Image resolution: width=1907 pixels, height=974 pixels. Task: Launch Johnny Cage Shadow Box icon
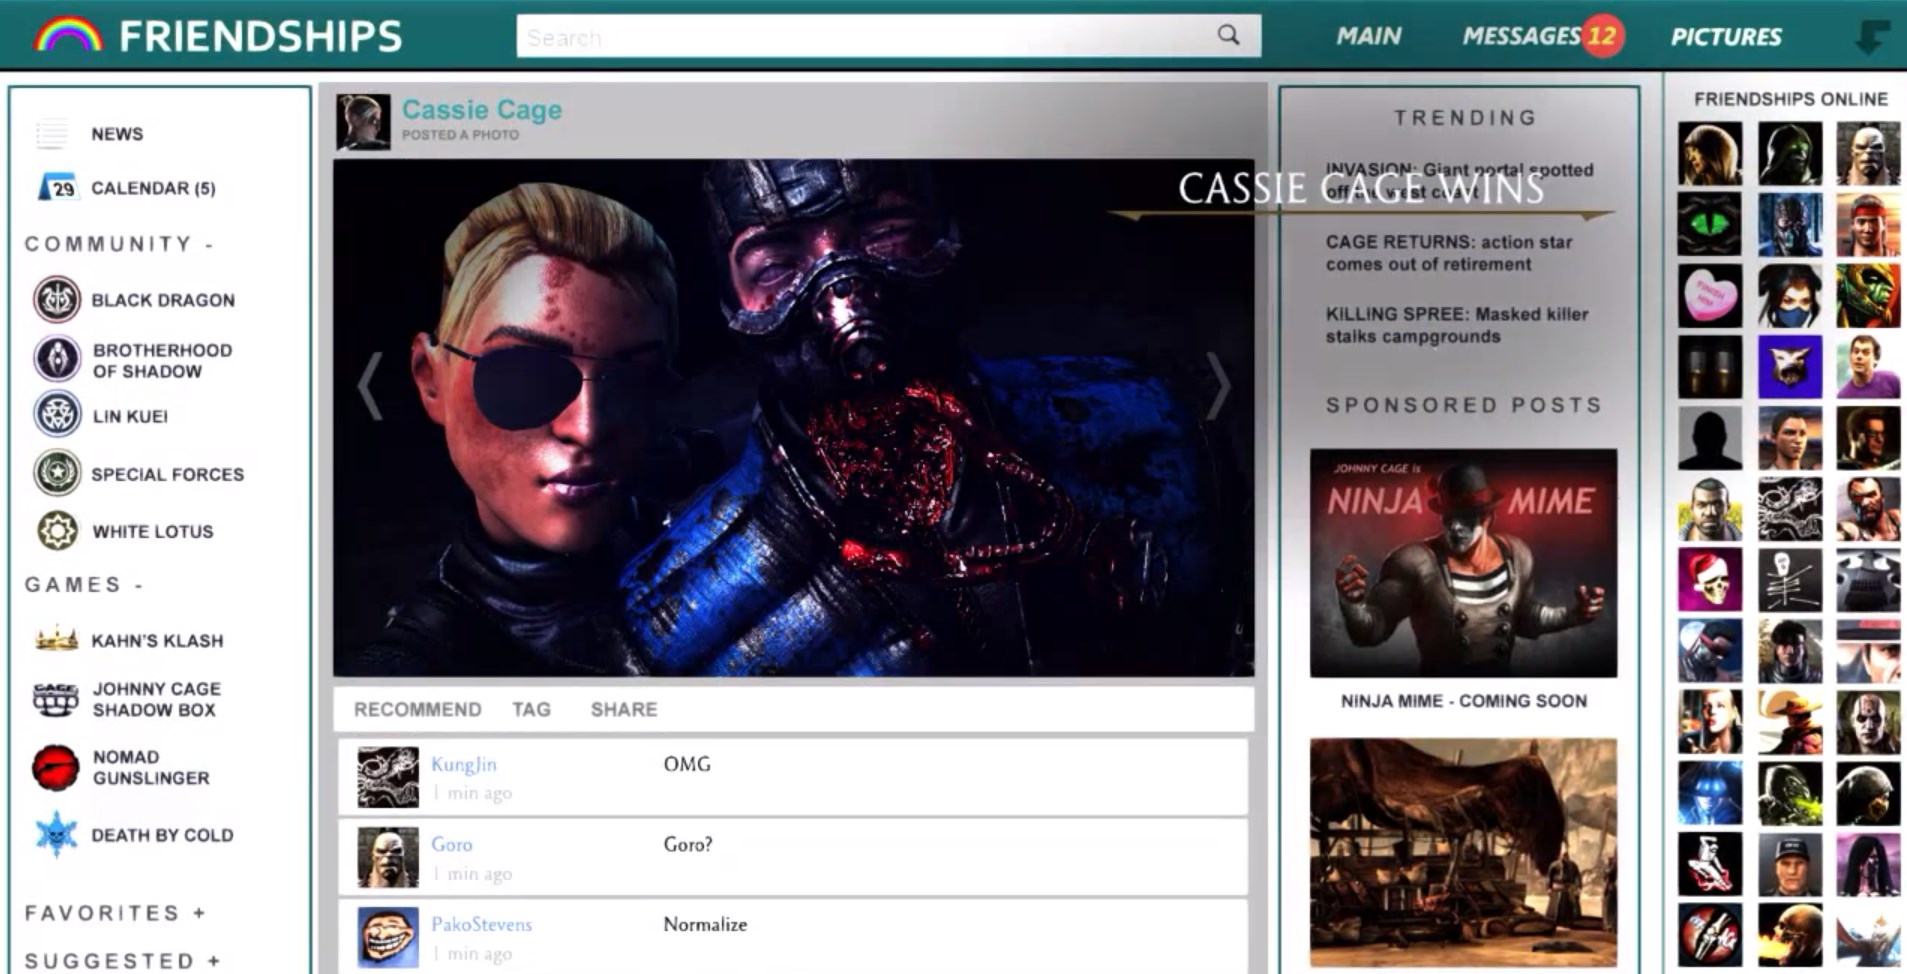tap(55, 699)
